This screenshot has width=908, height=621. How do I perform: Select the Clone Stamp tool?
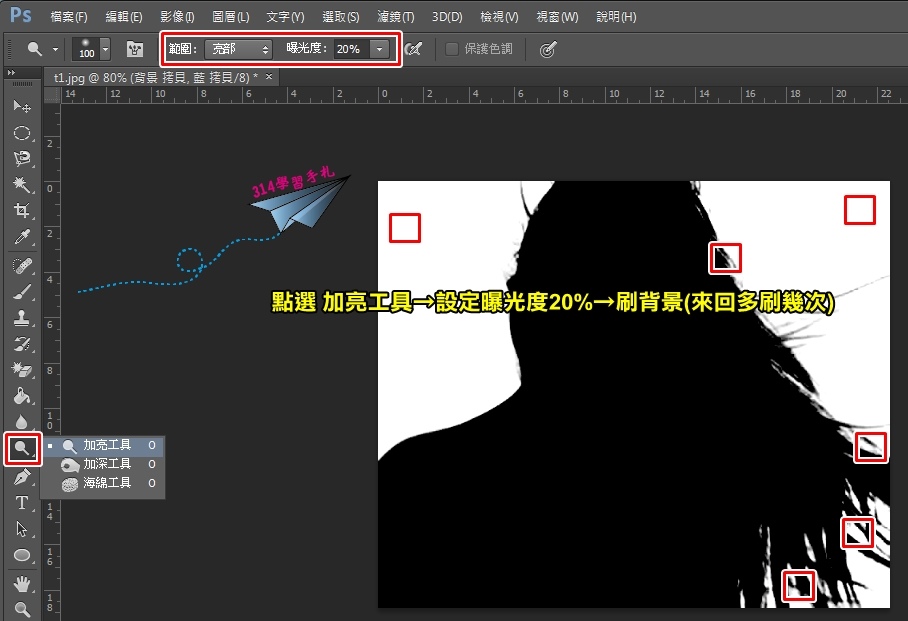pyautogui.click(x=22, y=318)
